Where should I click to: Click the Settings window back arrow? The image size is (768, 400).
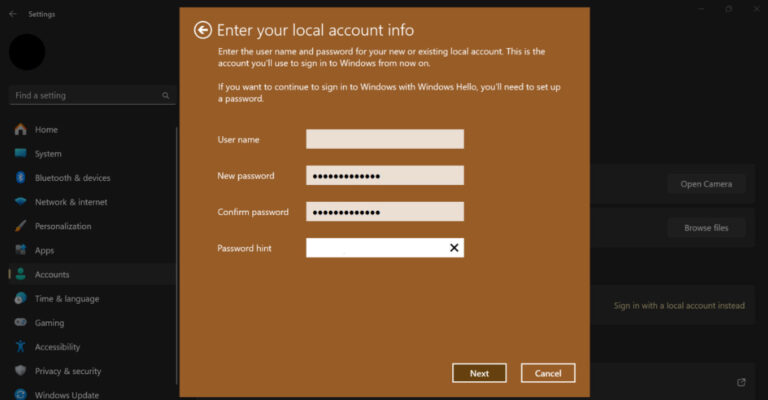click(x=13, y=14)
